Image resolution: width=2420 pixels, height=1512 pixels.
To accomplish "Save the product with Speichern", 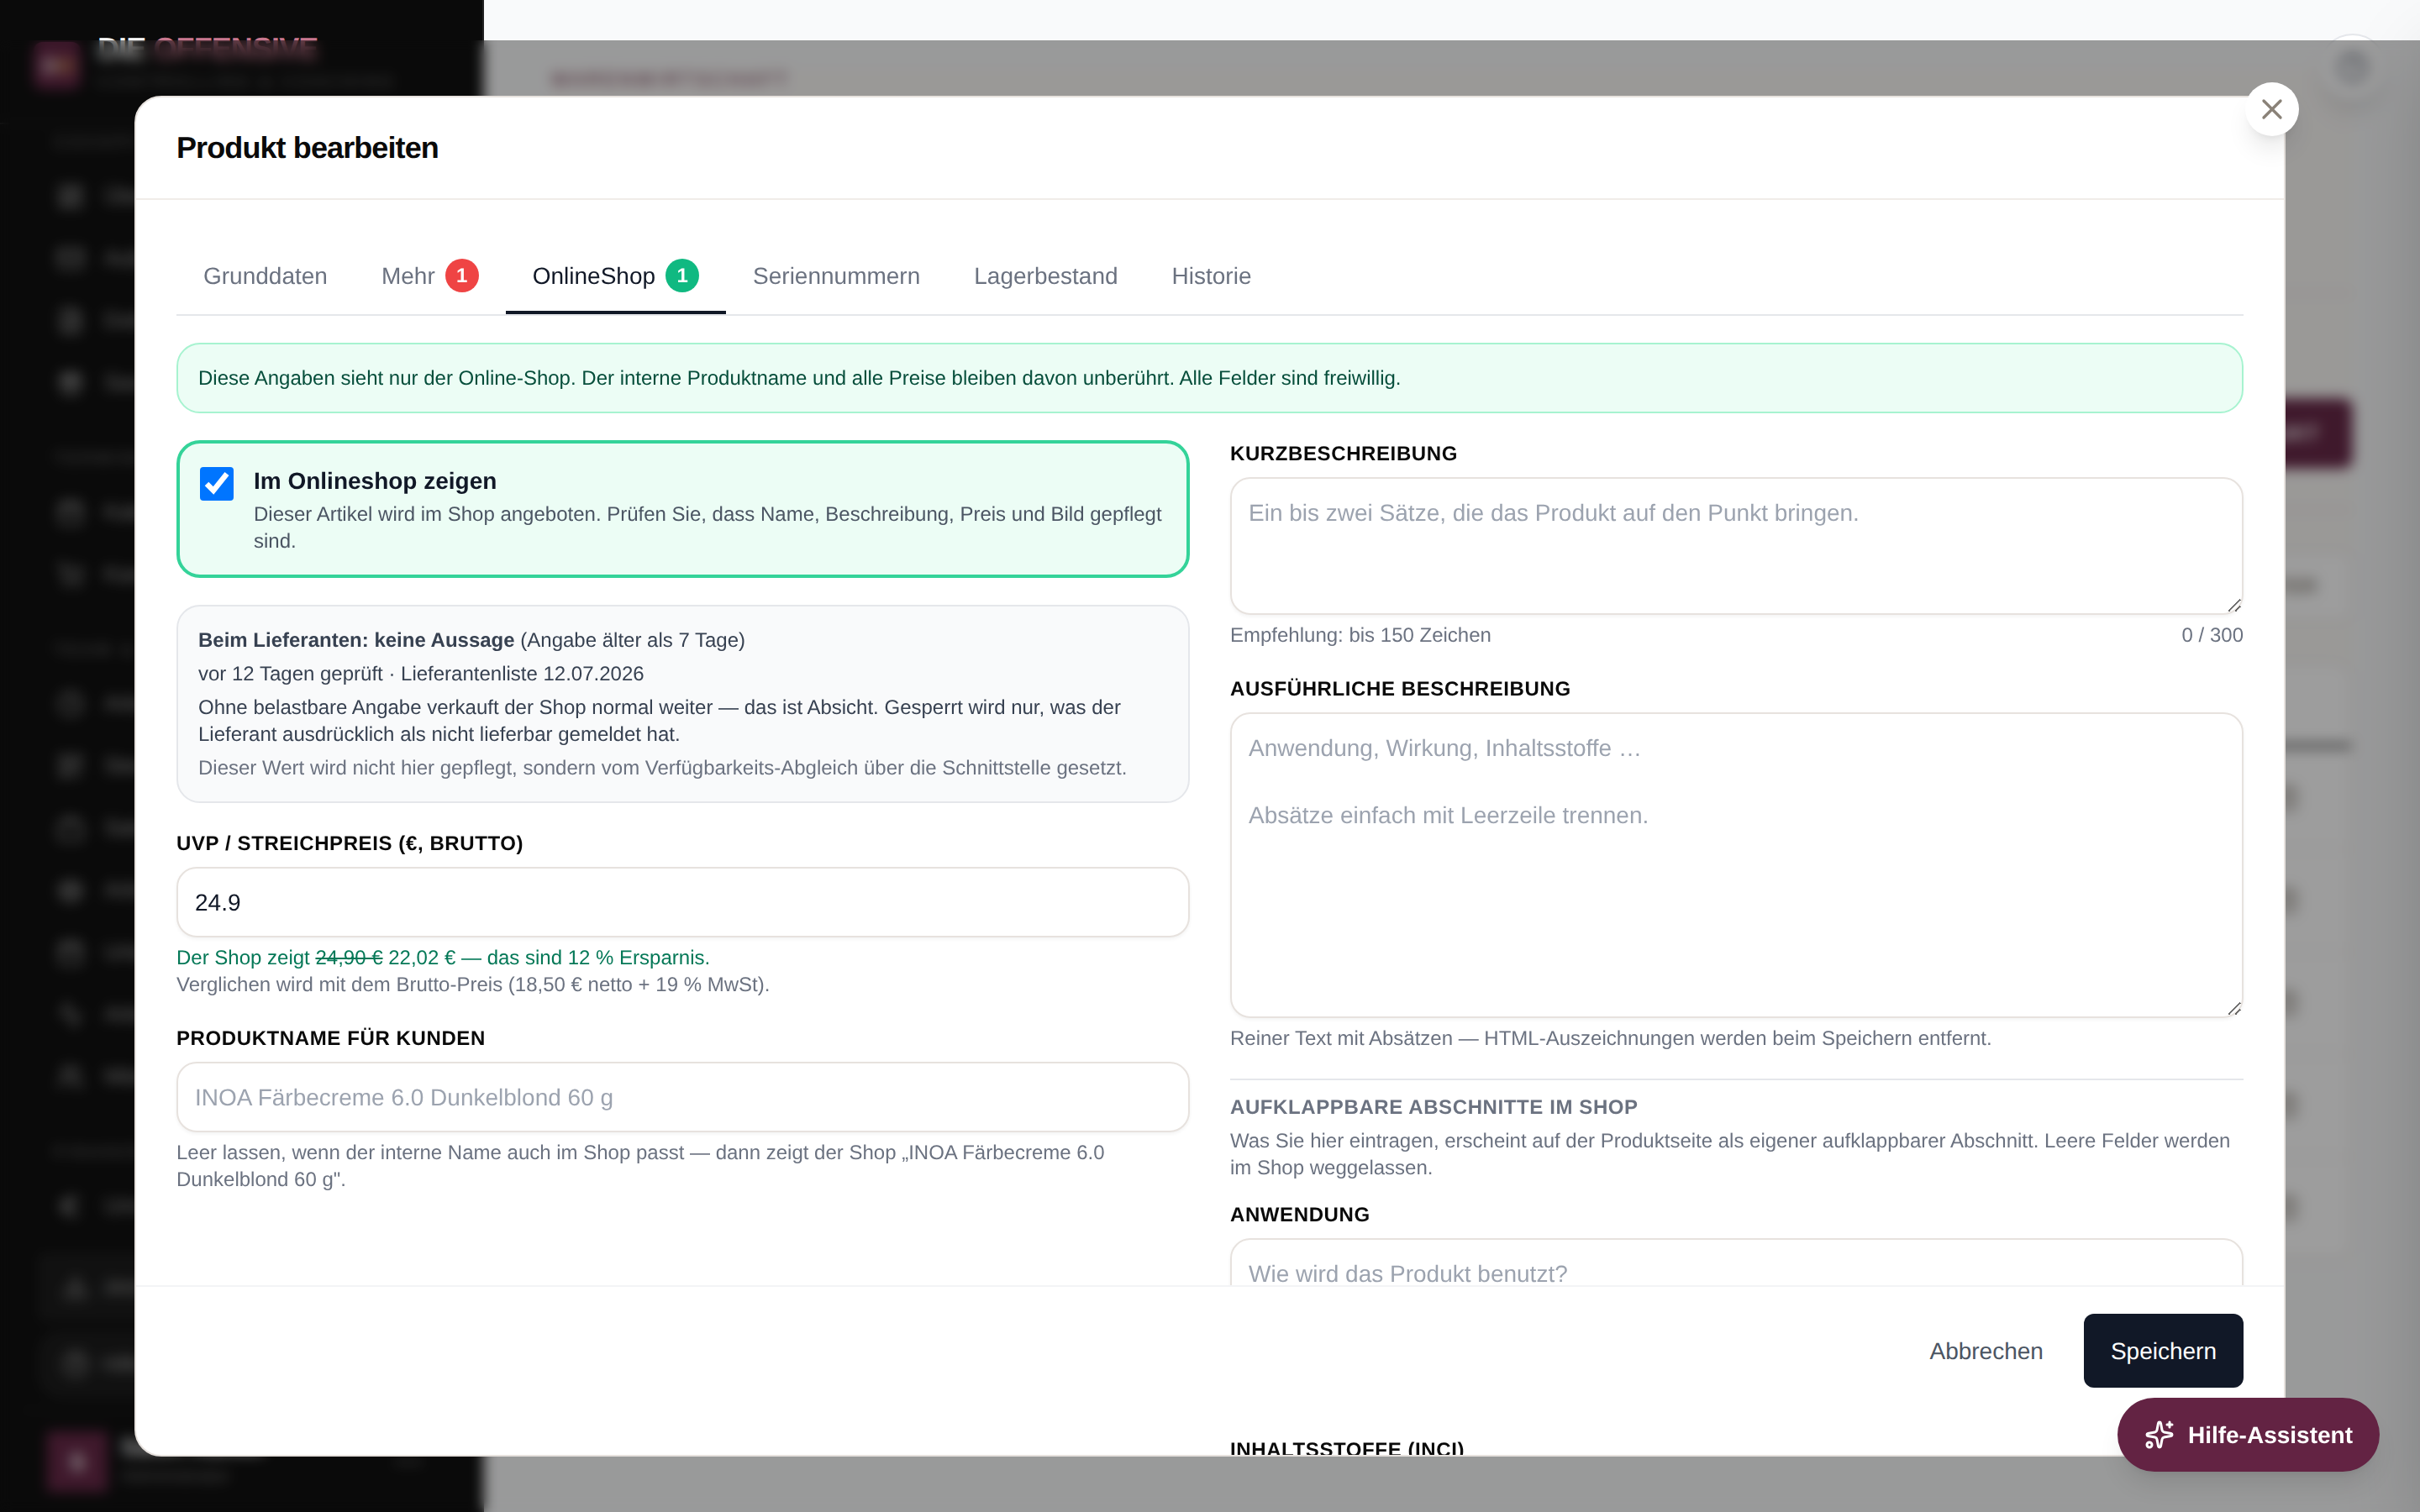I will click(x=2163, y=1351).
